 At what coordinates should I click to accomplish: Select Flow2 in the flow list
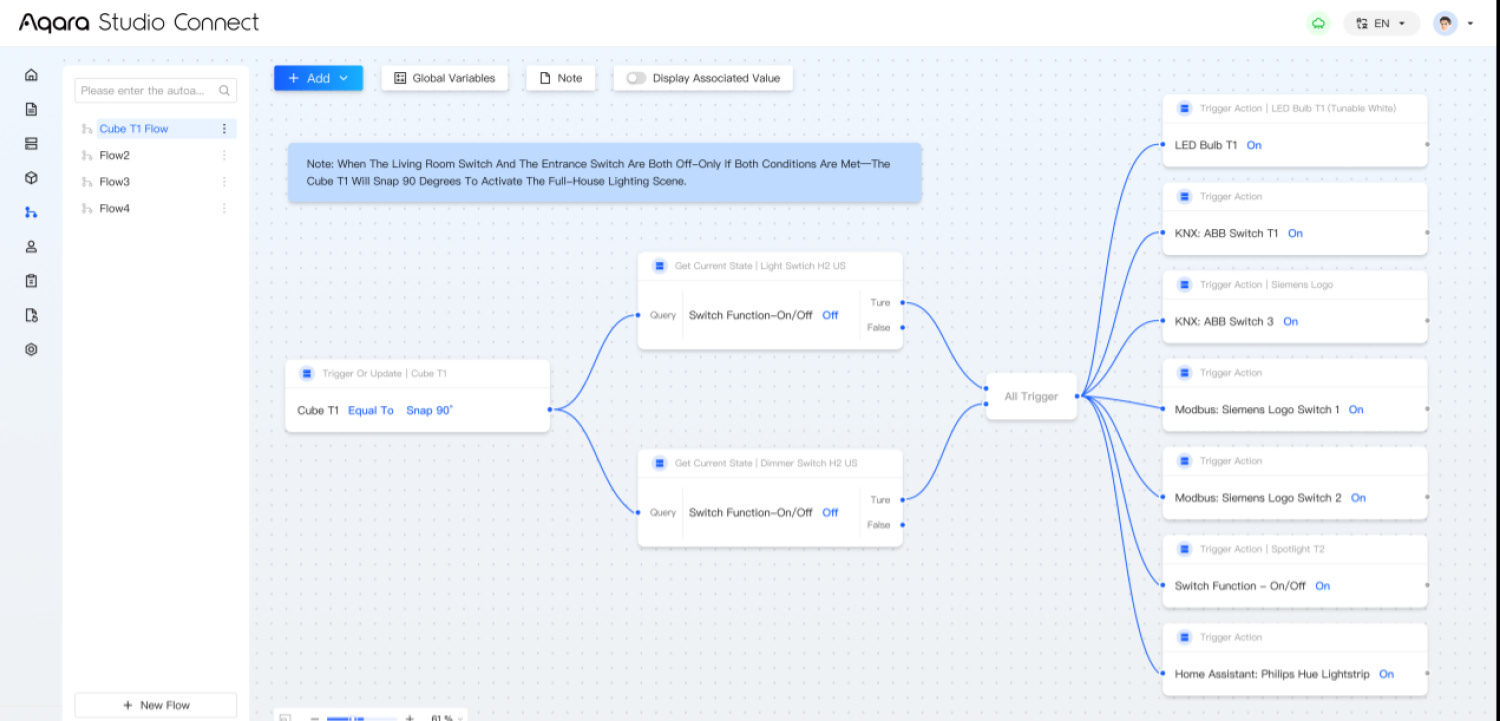click(115, 156)
